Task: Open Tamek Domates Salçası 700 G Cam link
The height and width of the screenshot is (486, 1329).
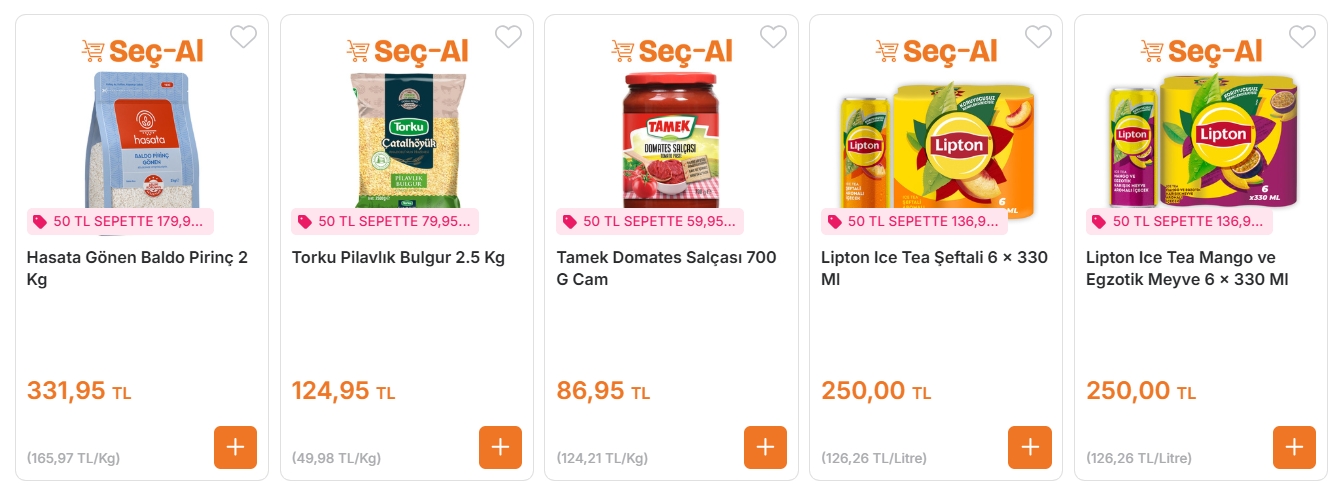Action: coord(666,268)
